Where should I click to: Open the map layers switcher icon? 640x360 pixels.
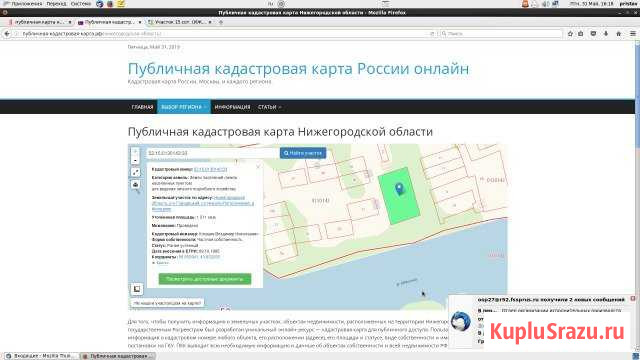click(x=137, y=289)
